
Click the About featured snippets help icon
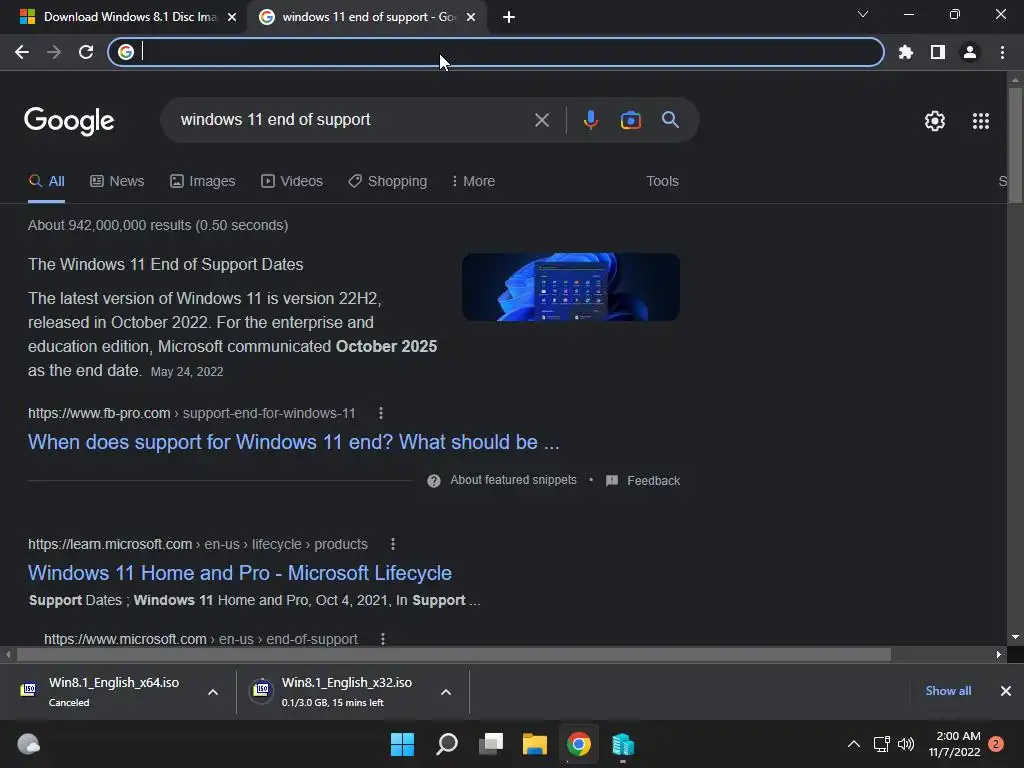[434, 481]
